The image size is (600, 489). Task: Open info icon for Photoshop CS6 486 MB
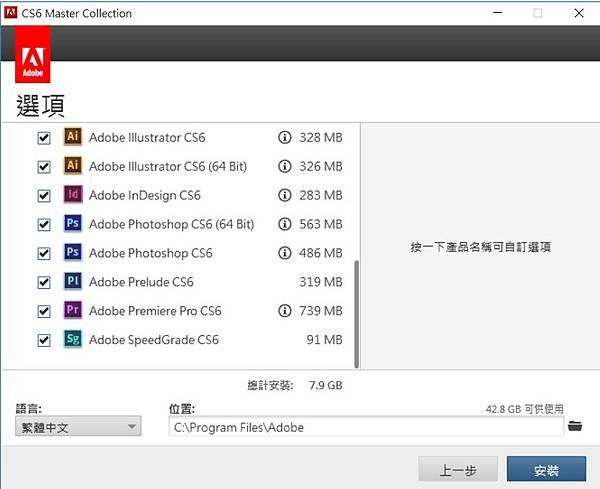click(284, 253)
